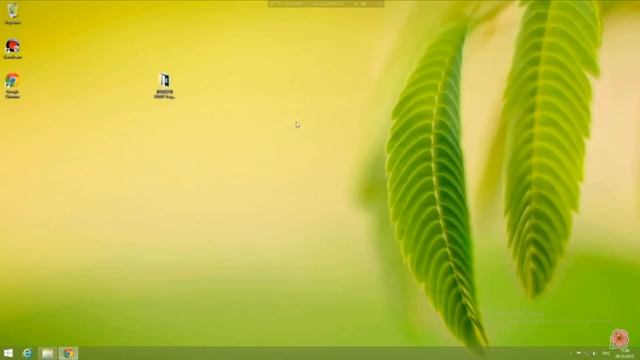Select the Recycle Bin desktop icon

click(13, 13)
